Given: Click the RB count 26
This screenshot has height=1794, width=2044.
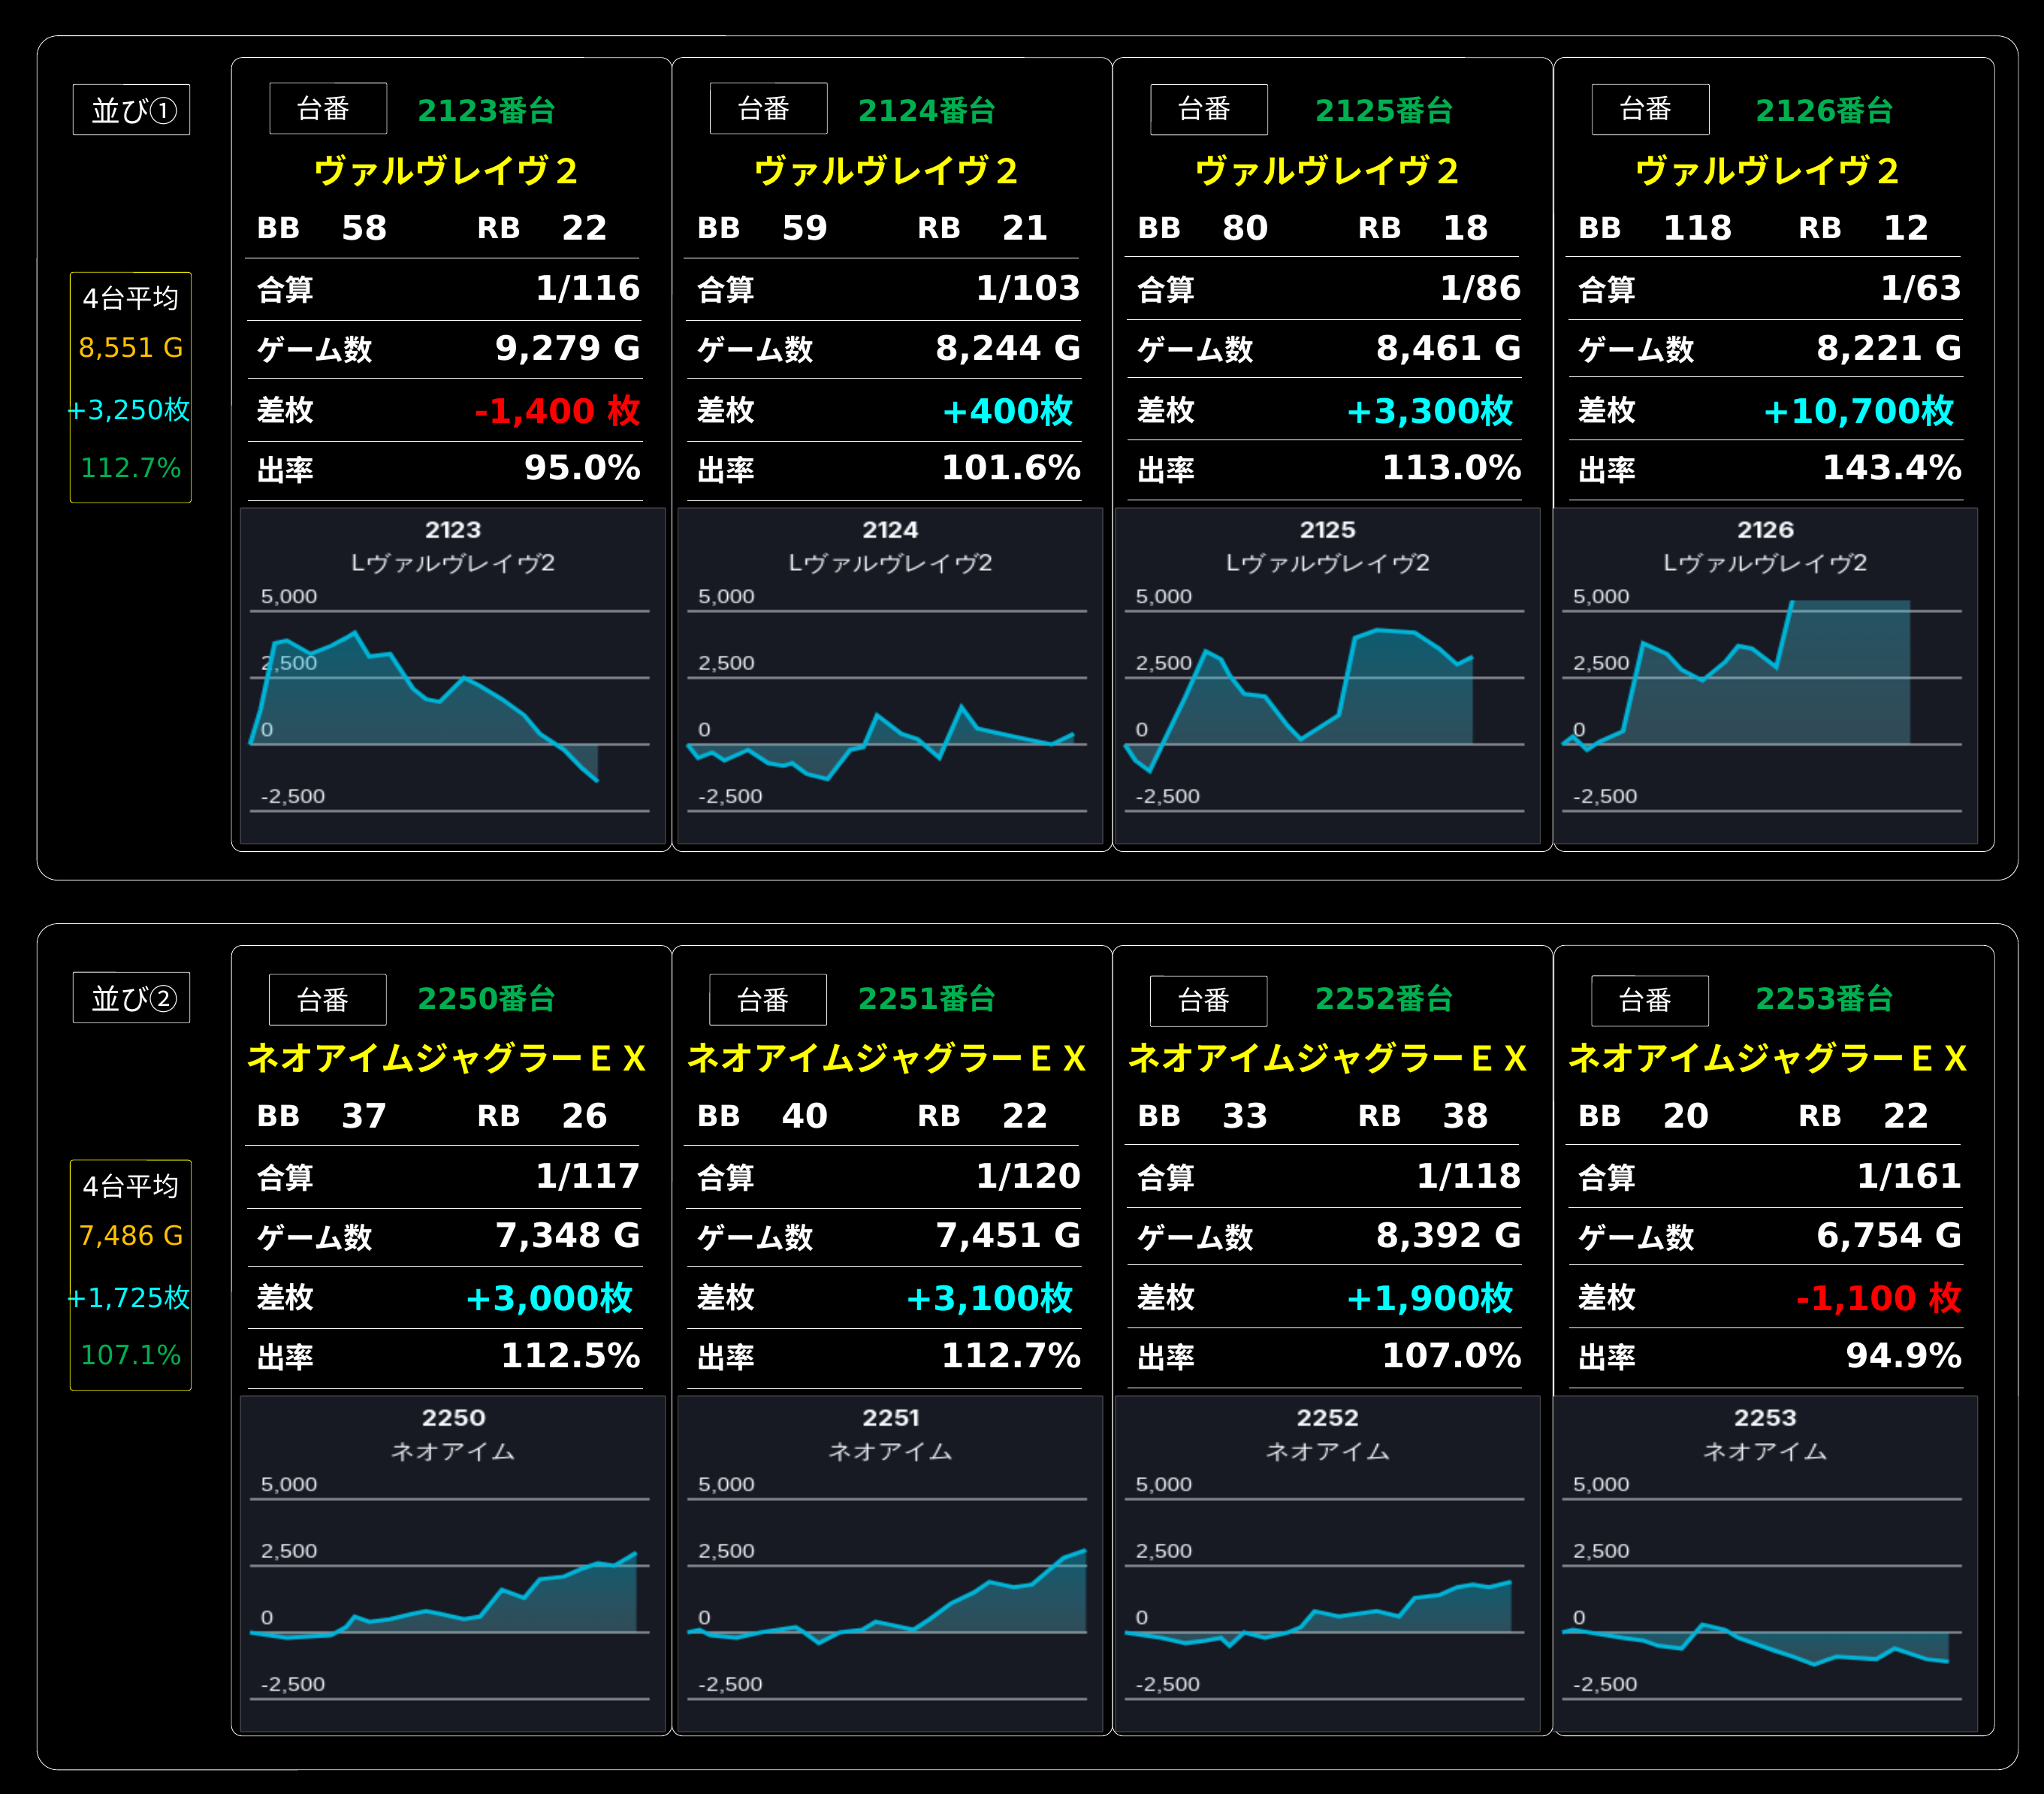Looking at the screenshot, I should point(584,1116).
